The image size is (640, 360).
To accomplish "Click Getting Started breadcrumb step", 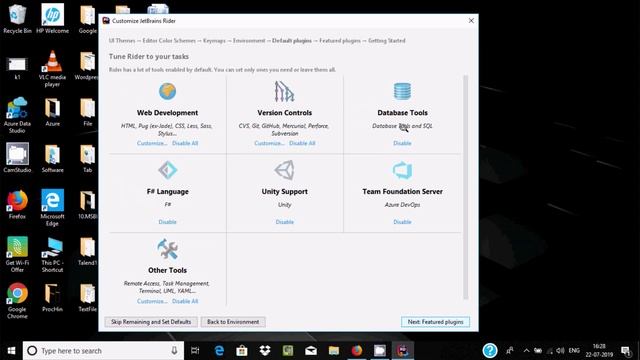I will coord(387,41).
